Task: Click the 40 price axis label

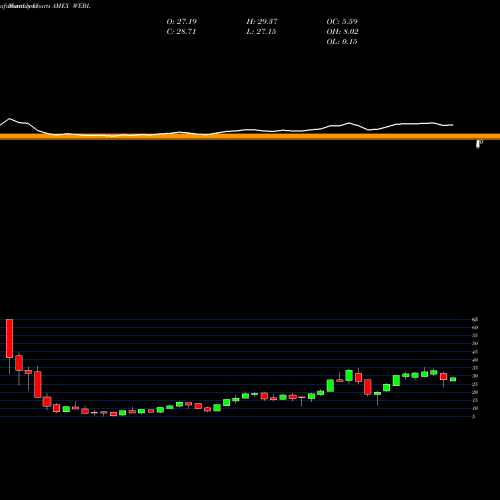Action: point(475,360)
